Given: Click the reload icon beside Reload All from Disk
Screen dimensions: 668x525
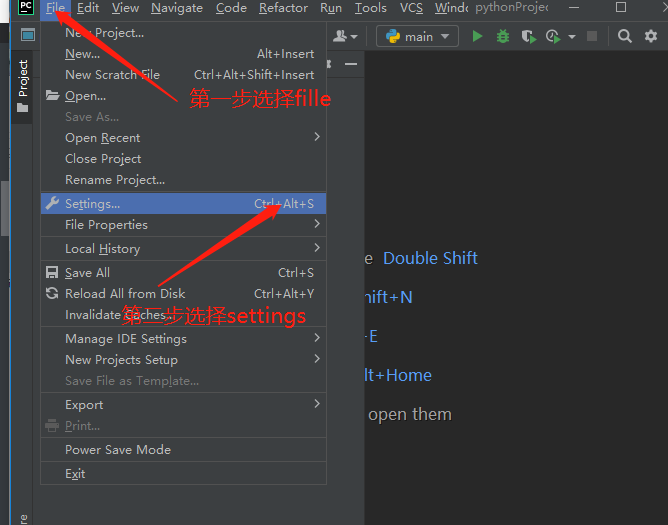Looking at the screenshot, I should tap(52, 293).
